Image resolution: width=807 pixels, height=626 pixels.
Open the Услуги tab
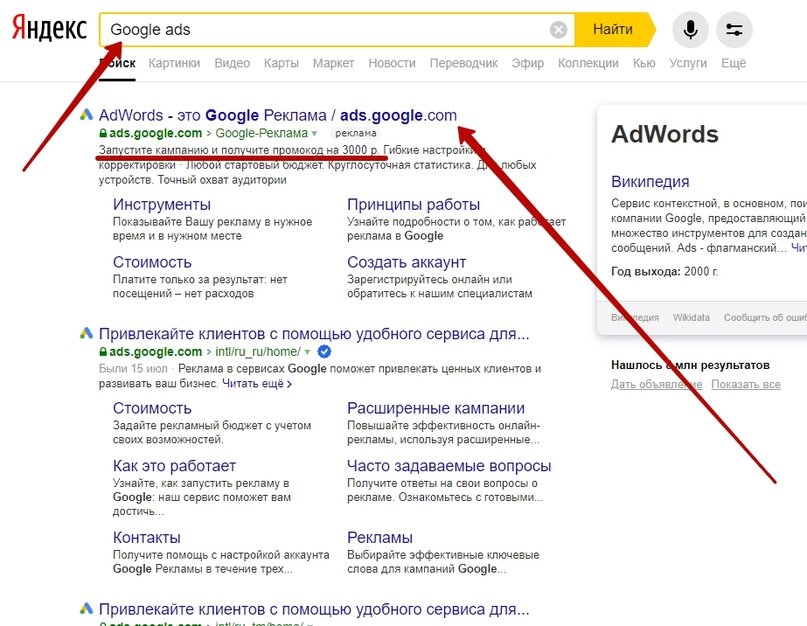(688, 63)
